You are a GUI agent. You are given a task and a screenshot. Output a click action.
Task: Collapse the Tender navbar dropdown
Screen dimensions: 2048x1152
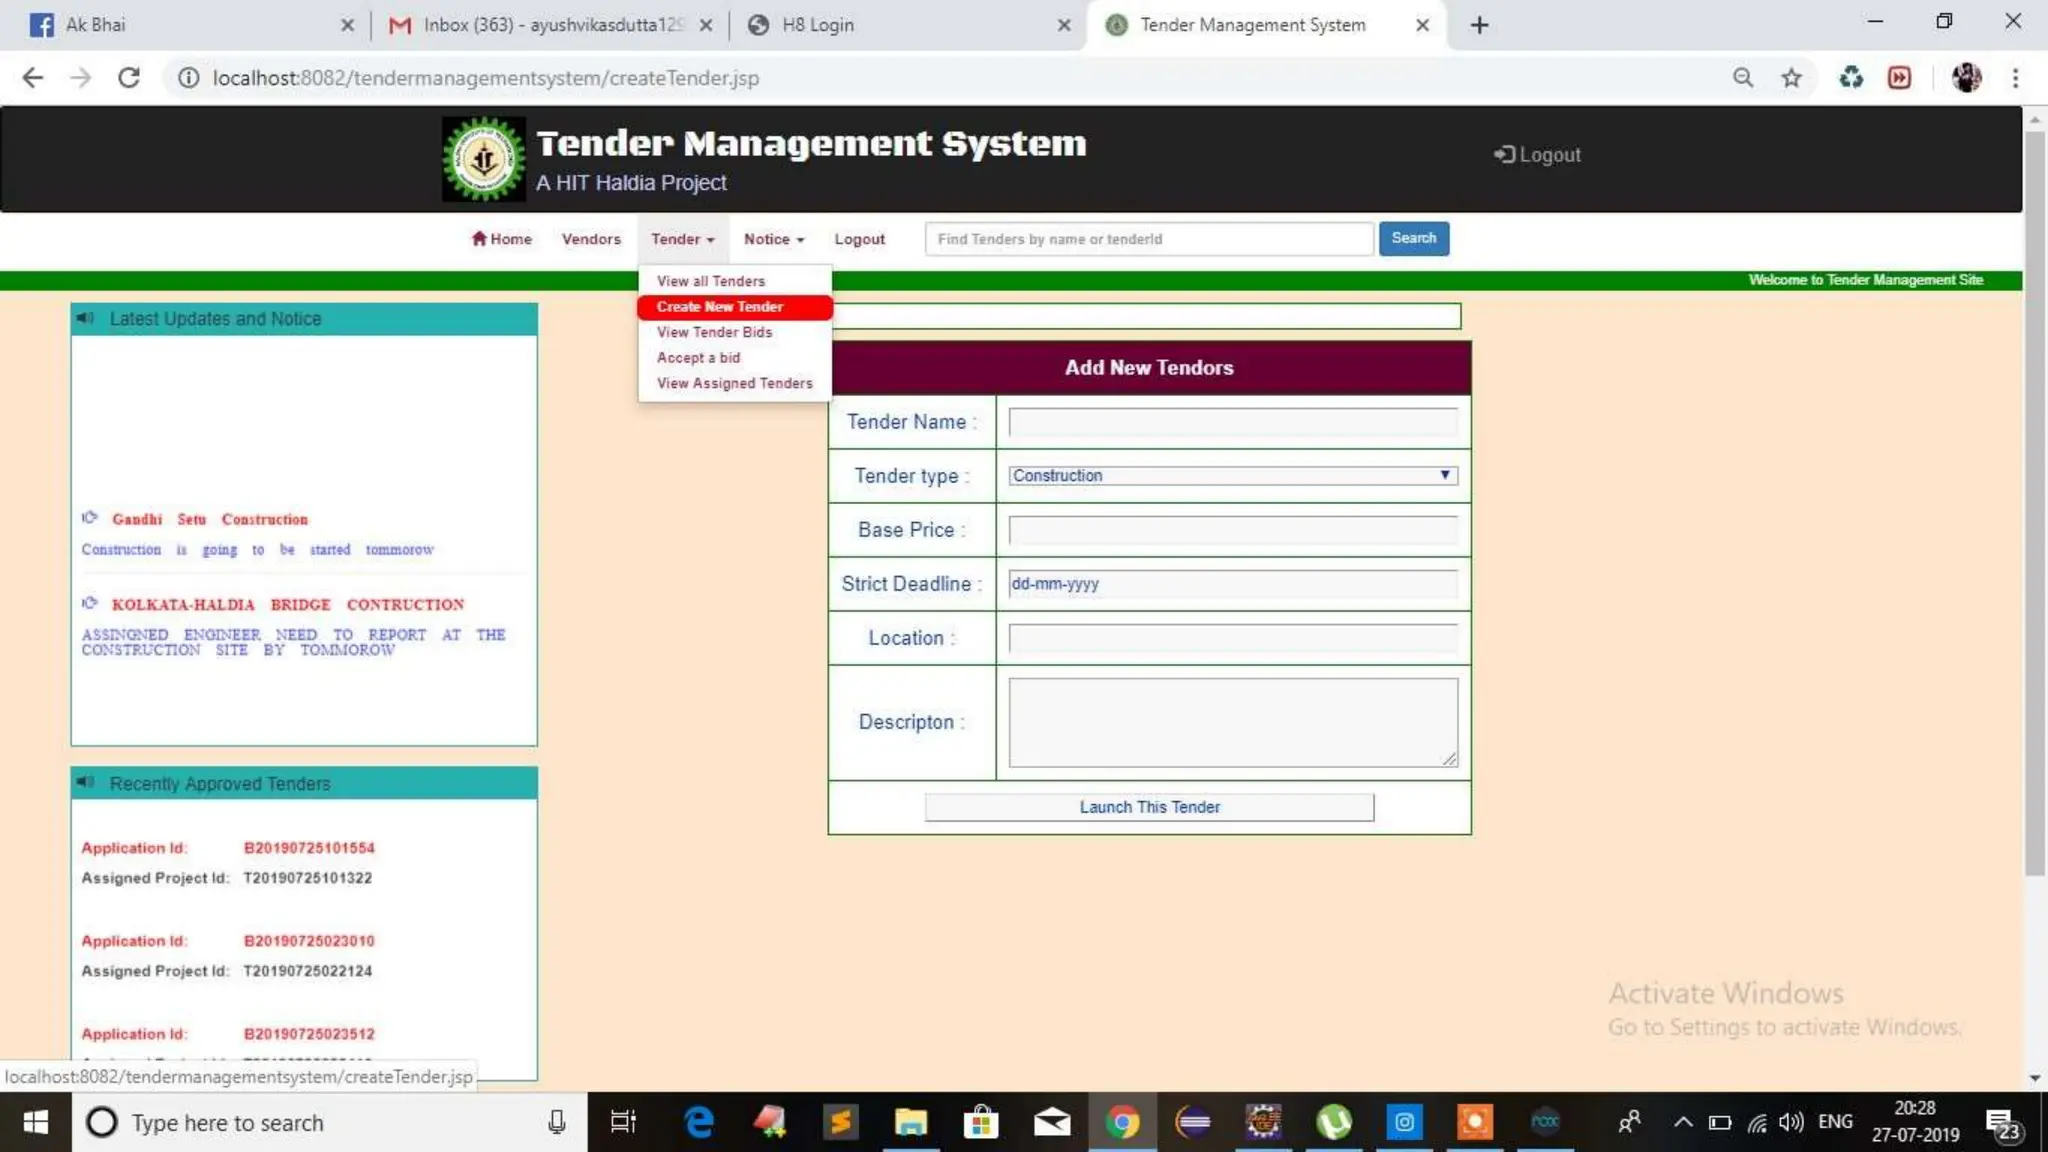point(682,239)
